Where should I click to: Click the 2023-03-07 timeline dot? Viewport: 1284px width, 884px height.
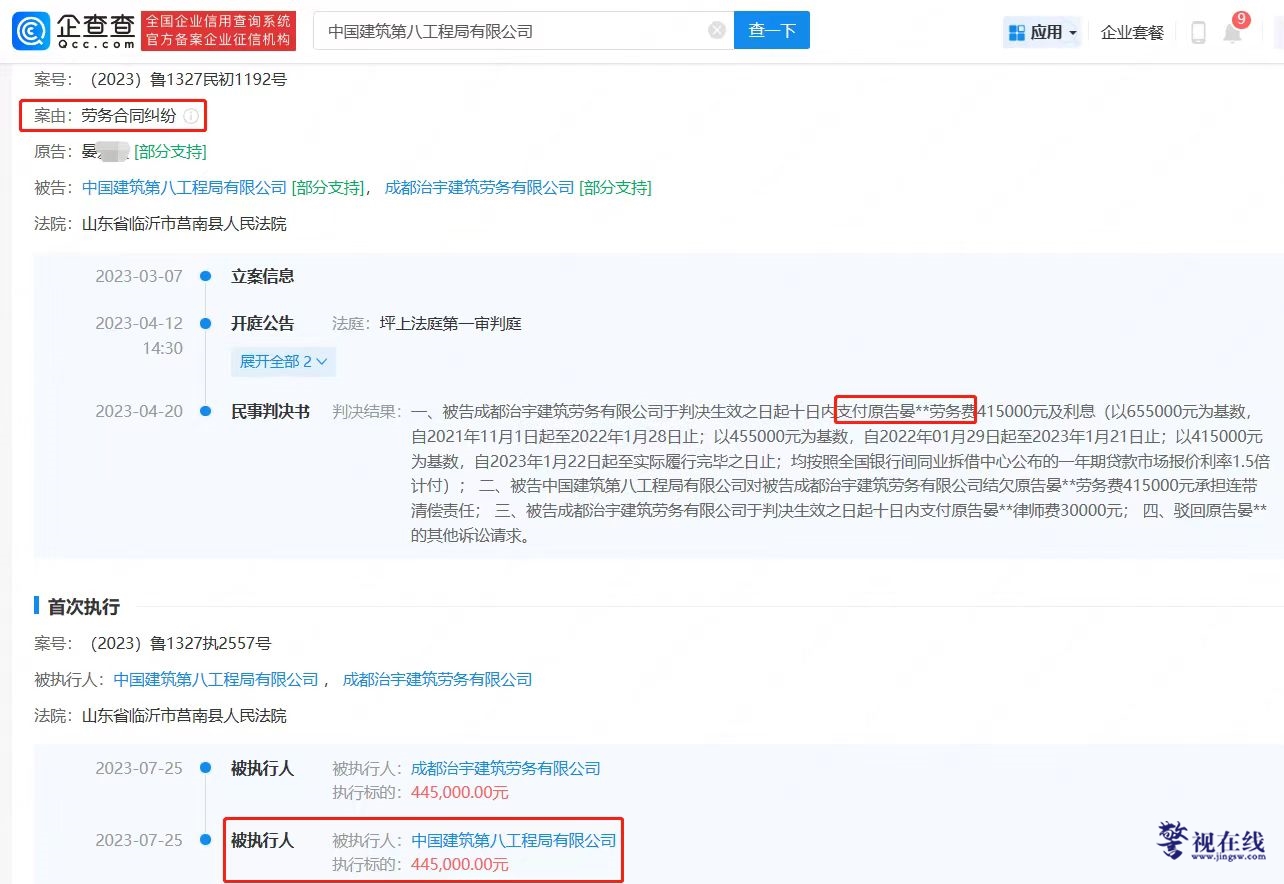click(205, 276)
